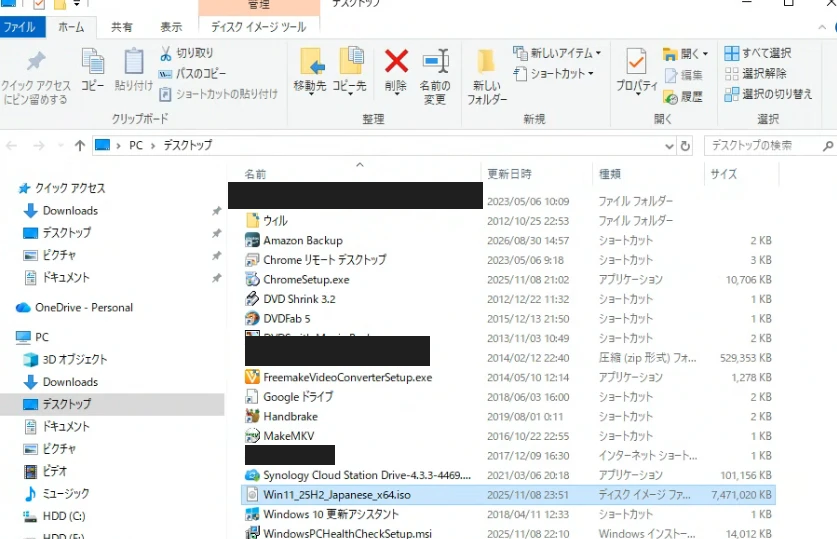Click the Forward navigation arrow
The height and width of the screenshot is (539, 837).
click(x=38, y=145)
